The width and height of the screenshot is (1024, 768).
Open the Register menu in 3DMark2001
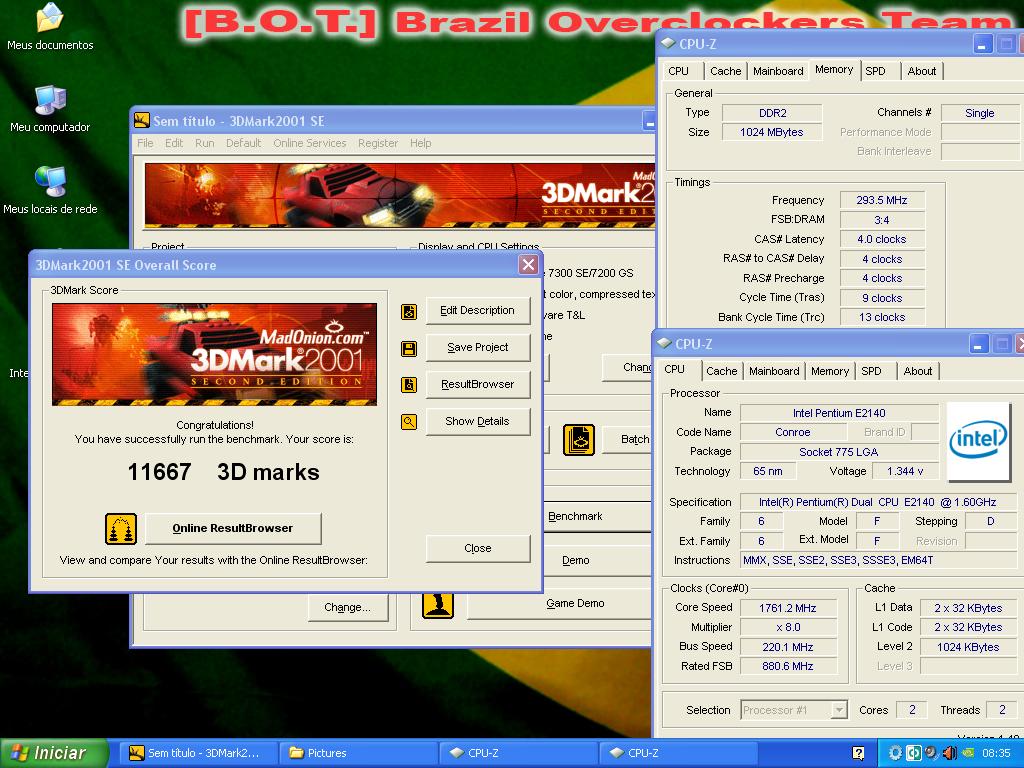click(377, 143)
